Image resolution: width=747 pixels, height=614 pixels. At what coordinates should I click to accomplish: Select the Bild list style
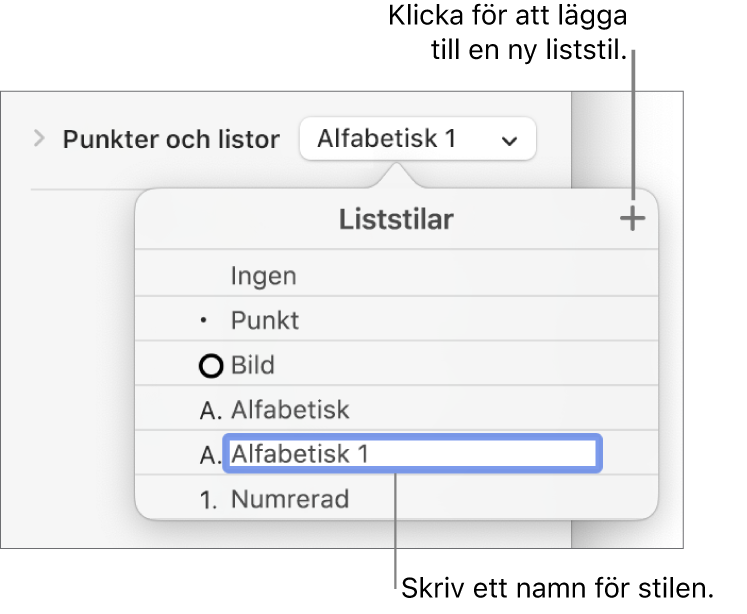(396, 363)
